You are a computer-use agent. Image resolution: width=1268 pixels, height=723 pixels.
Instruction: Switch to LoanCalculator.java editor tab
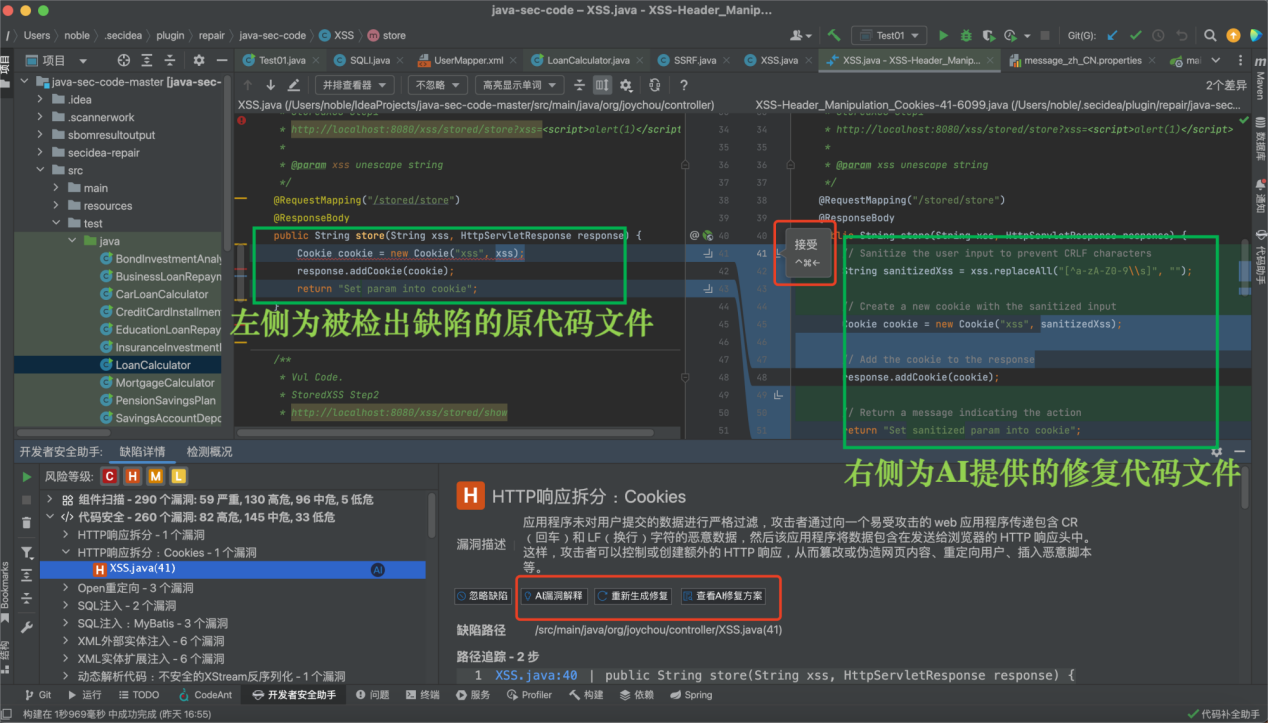click(x=588, y=60)
